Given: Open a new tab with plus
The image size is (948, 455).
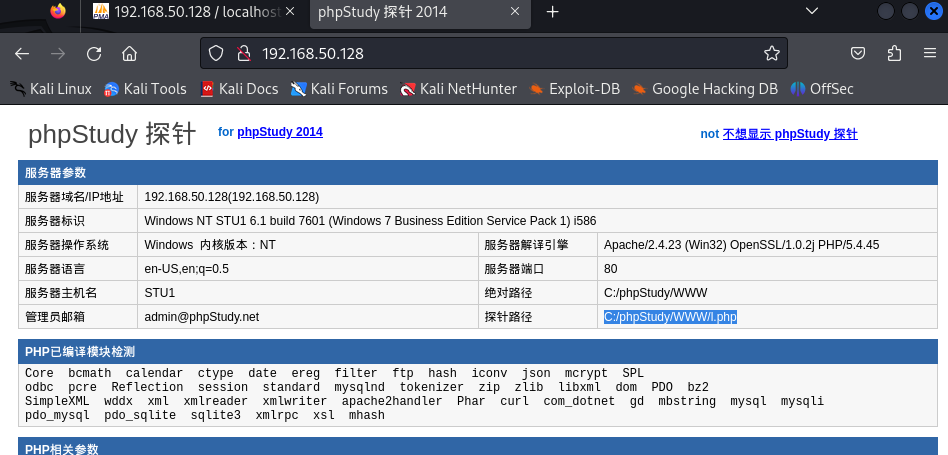Looking at the screenshot, I should (x=552, y=11).
